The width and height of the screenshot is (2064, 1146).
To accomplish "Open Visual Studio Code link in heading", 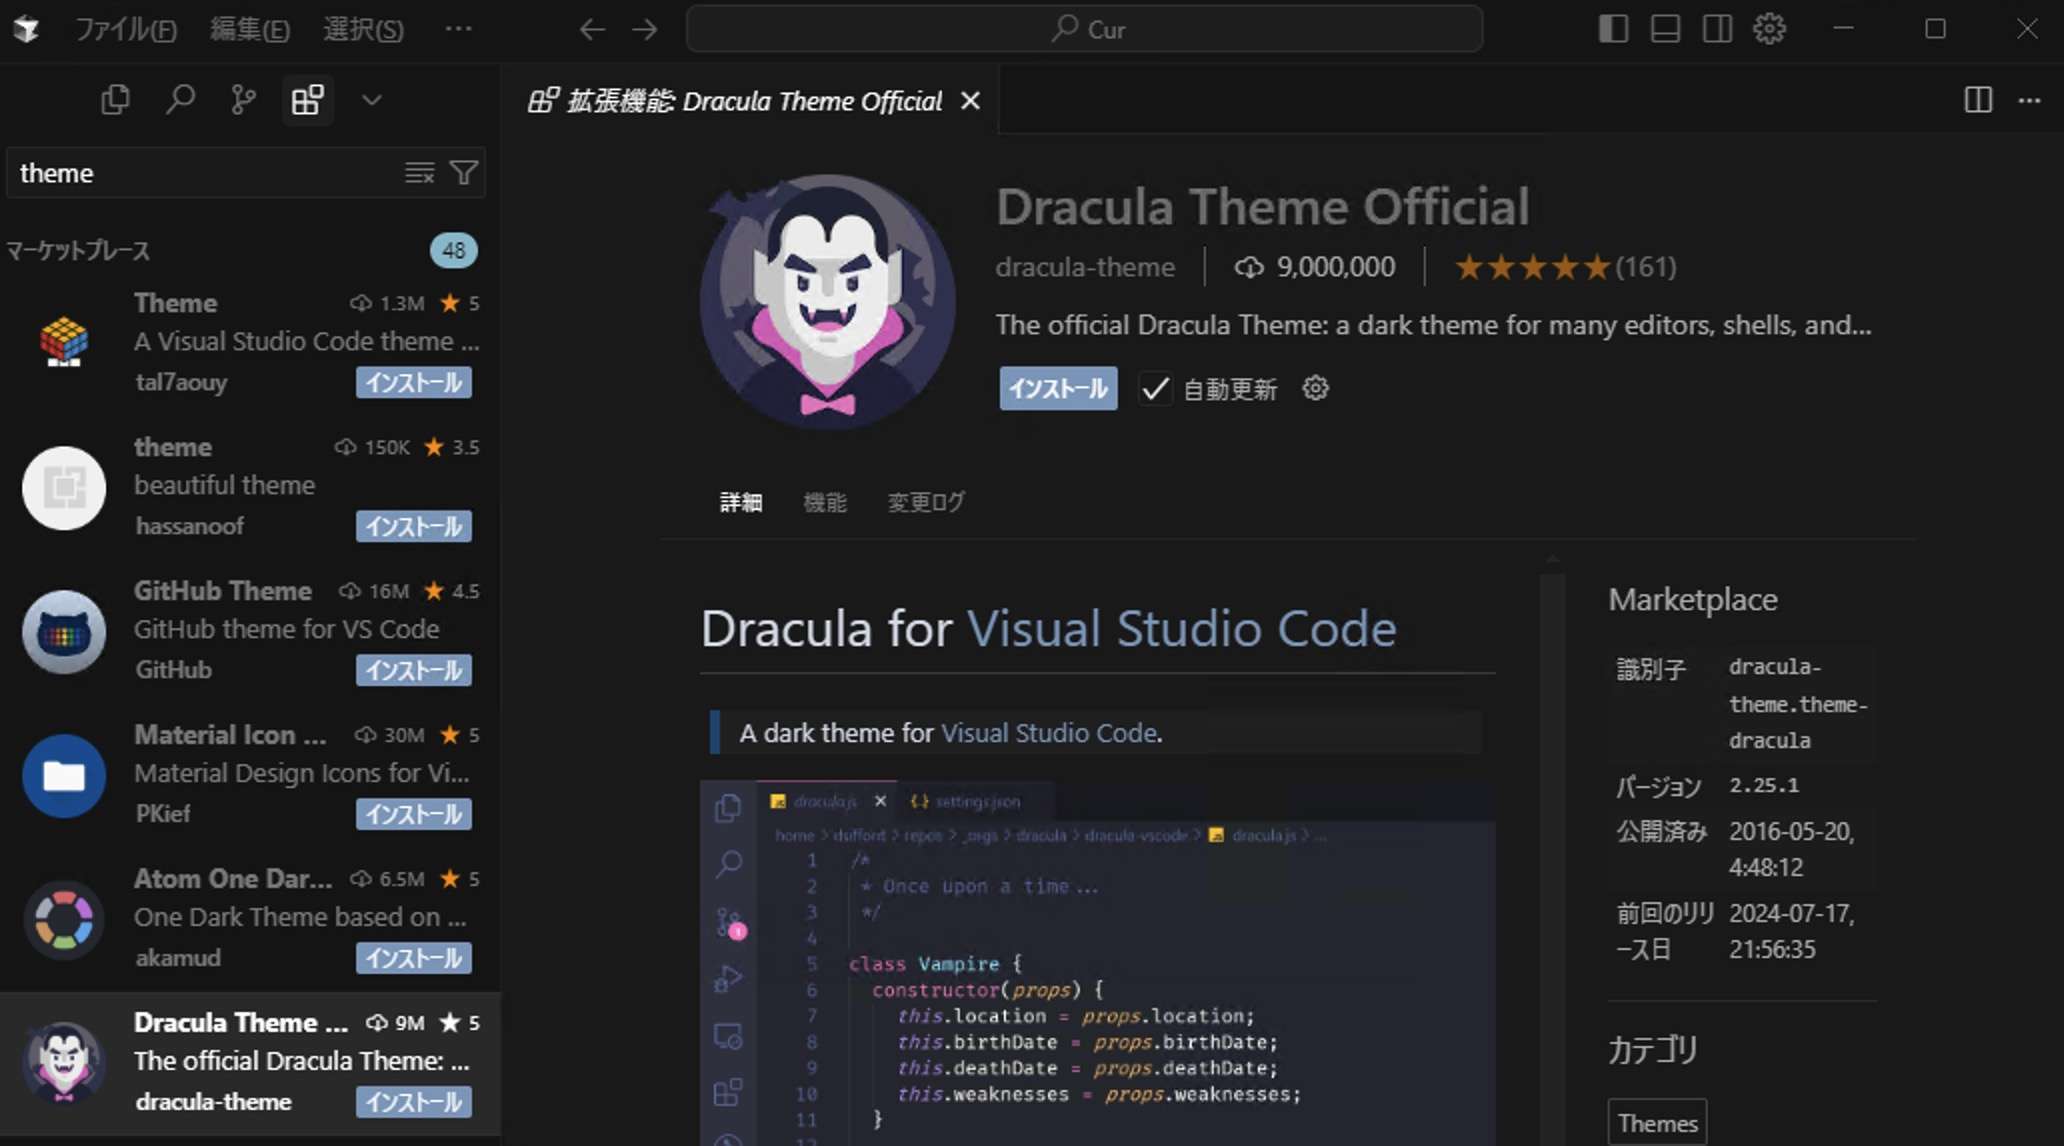I will (x=1181, y=629).
